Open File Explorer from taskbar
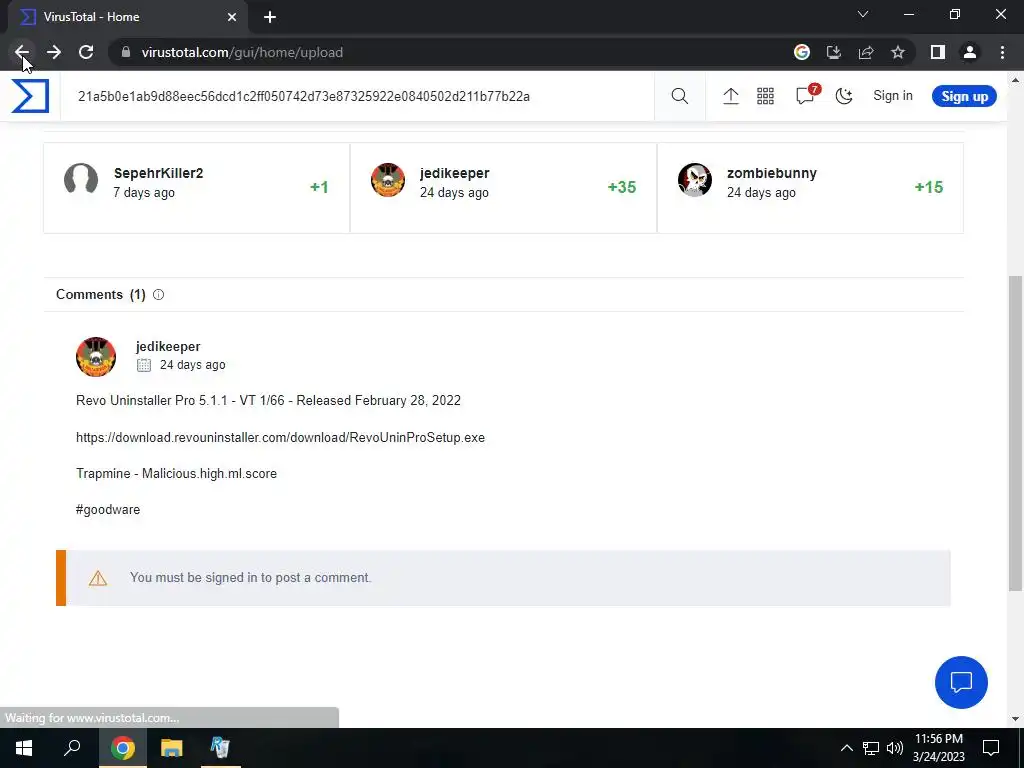Viewport: 1024px width, 768px height. (171, 748)
